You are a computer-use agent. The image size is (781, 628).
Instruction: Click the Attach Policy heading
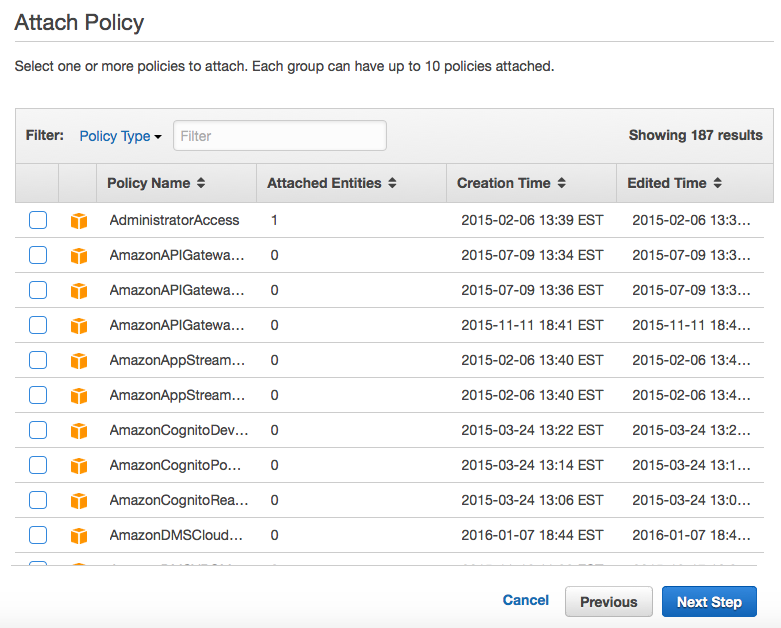pyautogui.click(x=79, y=23)
